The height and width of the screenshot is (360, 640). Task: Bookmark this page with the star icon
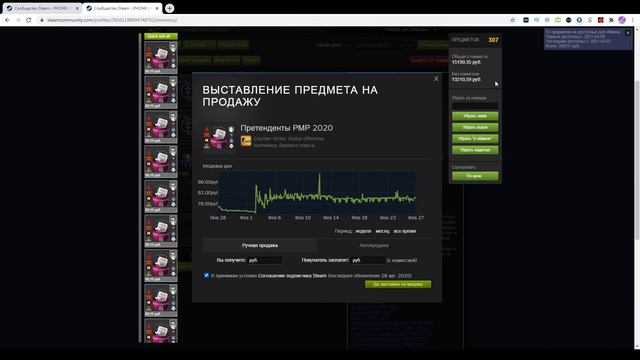click(x=513, y=20)
